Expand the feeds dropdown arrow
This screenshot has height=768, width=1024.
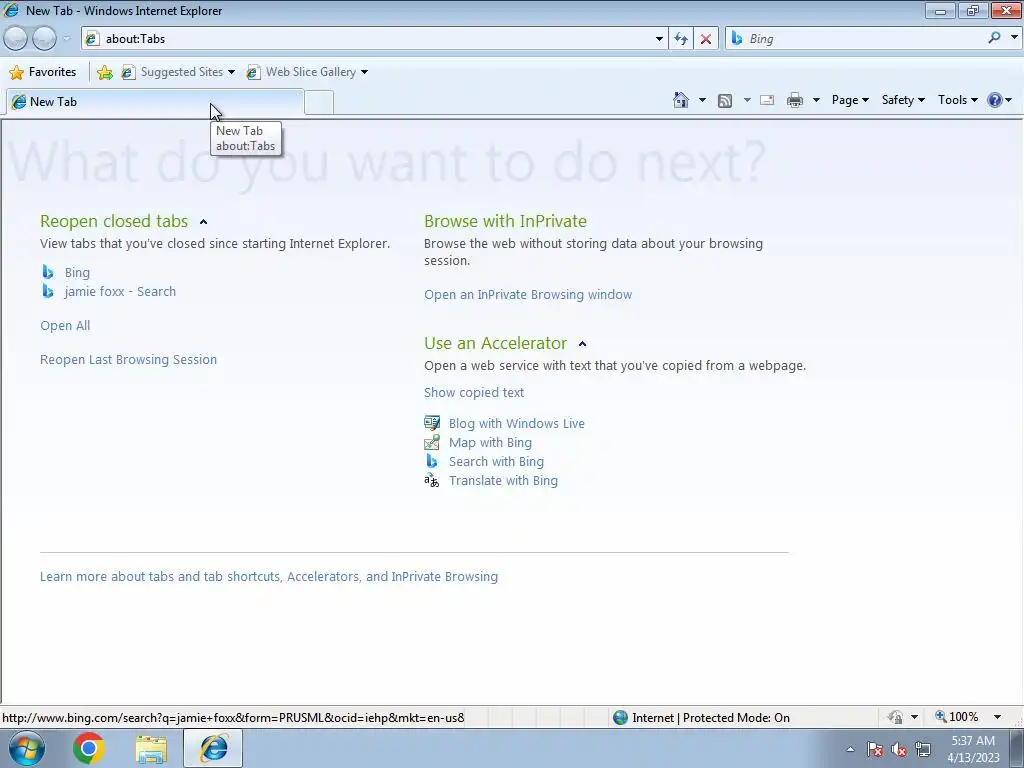click(747, 100)
